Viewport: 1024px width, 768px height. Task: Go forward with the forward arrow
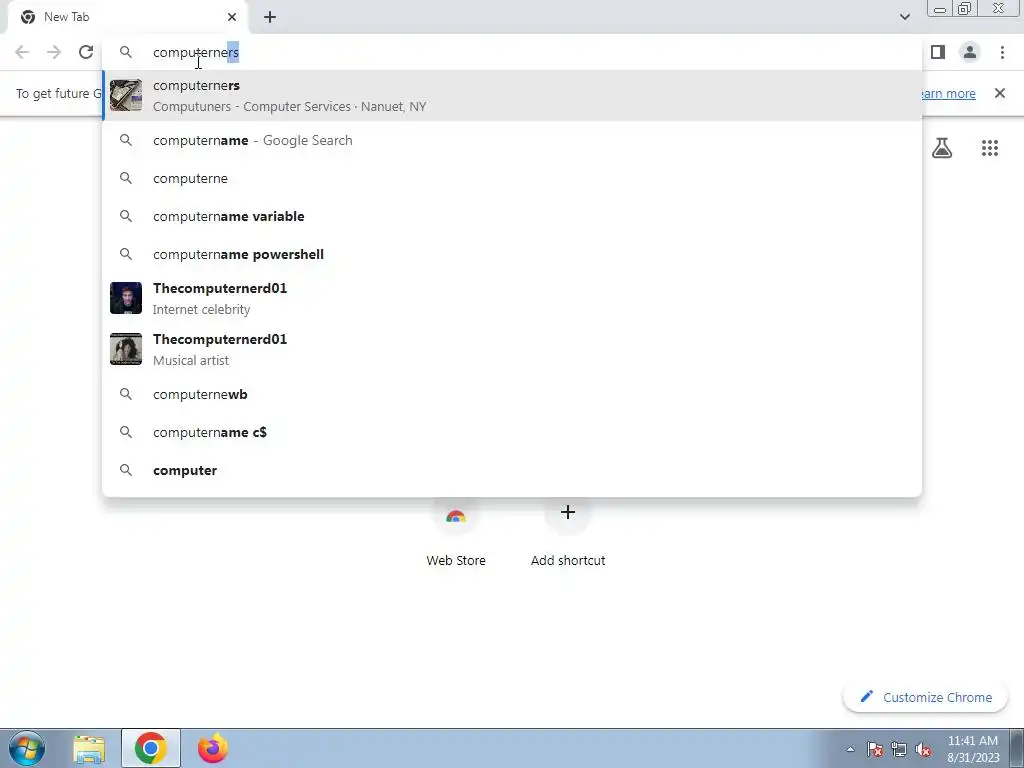click(54, 52)
